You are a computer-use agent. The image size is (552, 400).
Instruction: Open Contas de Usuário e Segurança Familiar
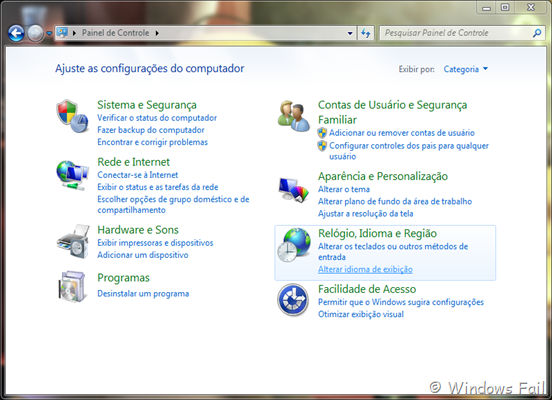coord(393,112)
